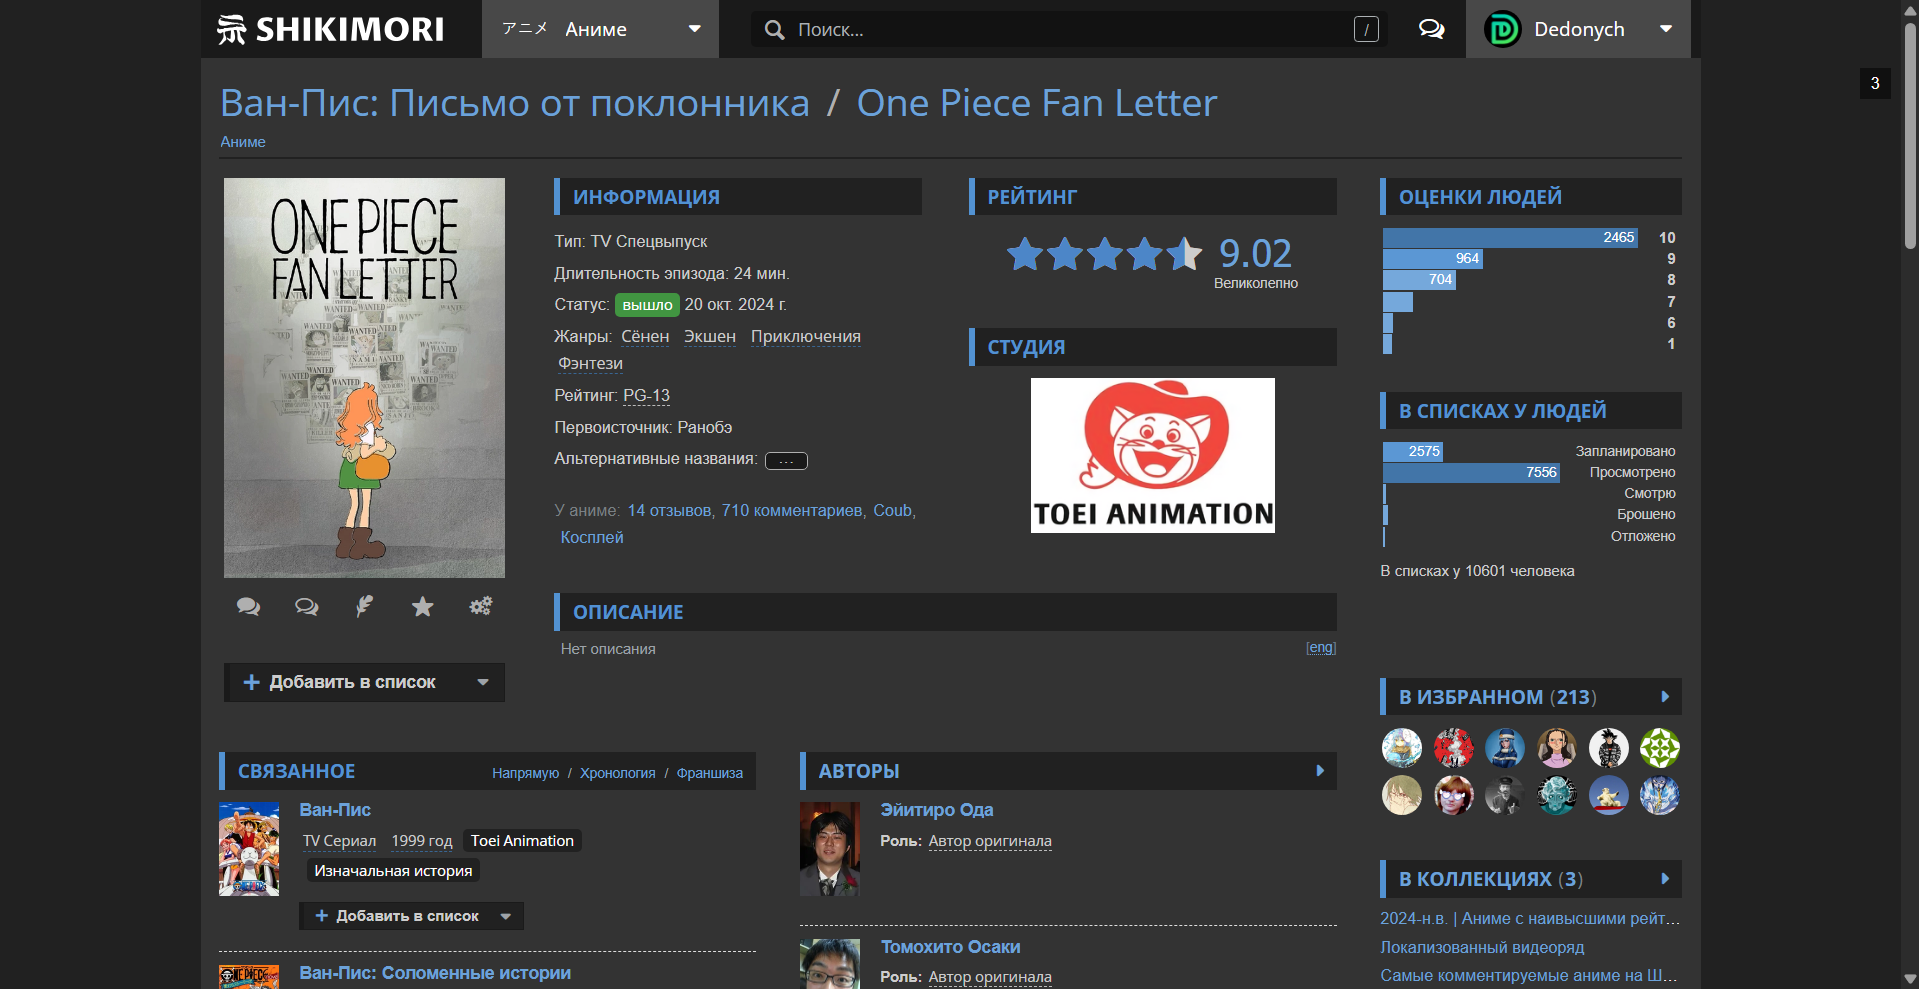
Task: Open the Coub link
Action: pyautogui.click(x=892, y=510)
